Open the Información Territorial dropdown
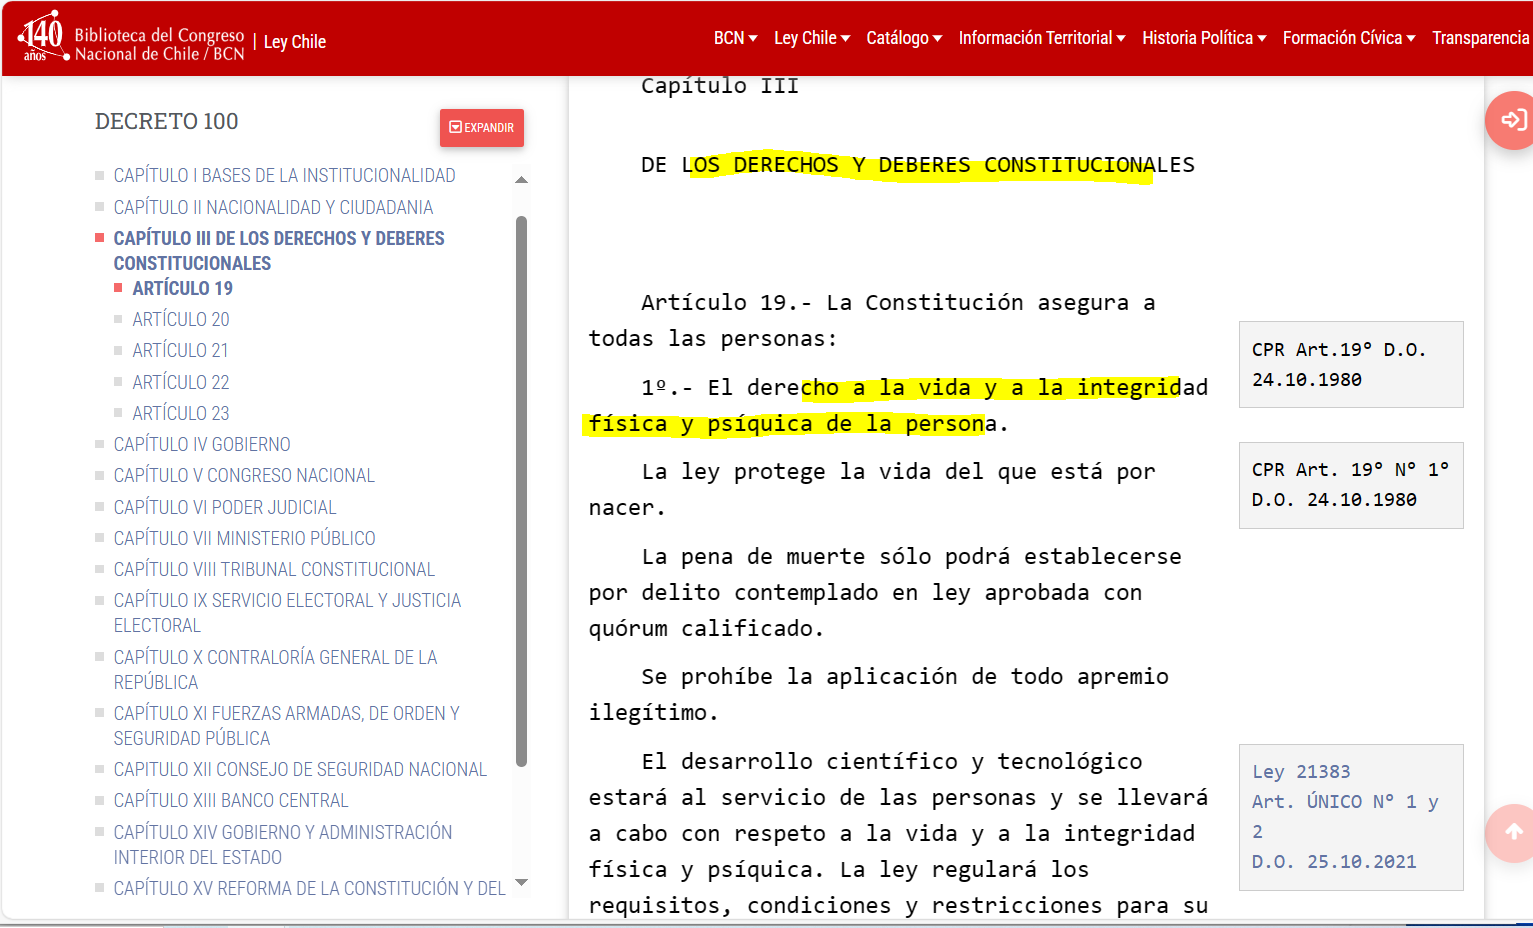1533x928 pixels. [1042, 38]
